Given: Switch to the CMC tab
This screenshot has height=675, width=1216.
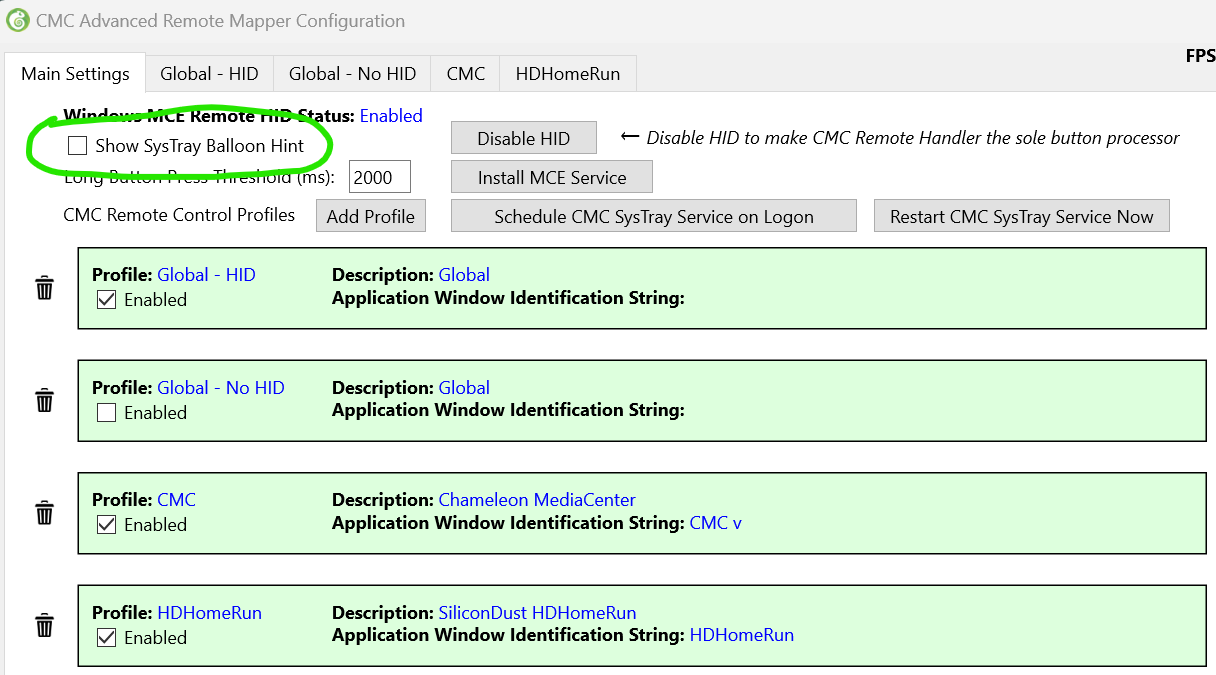Looking at the screenshot, I should 466,74.
